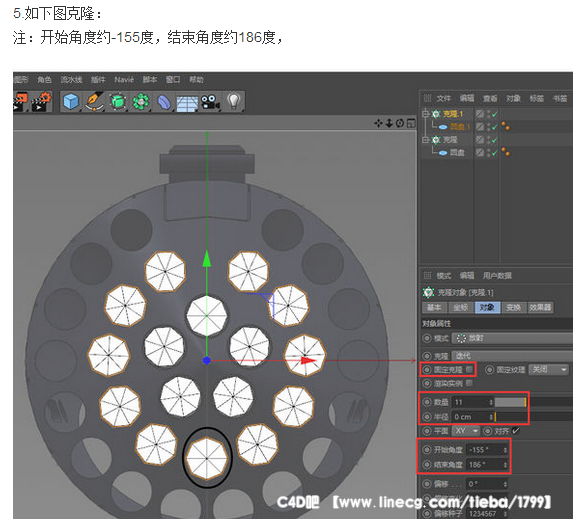Screen dimensions: 577x519
Task: Select the Cube primitive tool
Action: [70, 101]
